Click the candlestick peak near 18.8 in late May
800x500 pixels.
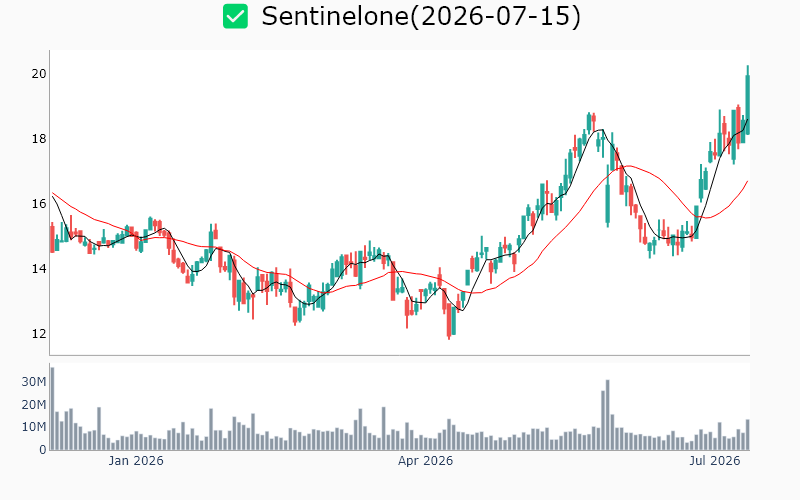coord(589,123)
